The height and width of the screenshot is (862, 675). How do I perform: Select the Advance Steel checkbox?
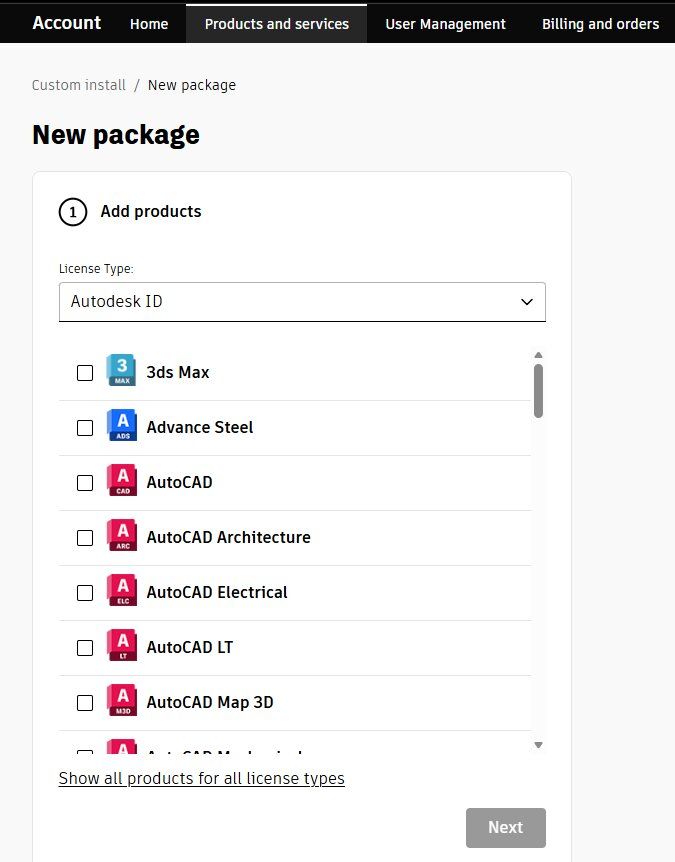(x=85, y=428)
